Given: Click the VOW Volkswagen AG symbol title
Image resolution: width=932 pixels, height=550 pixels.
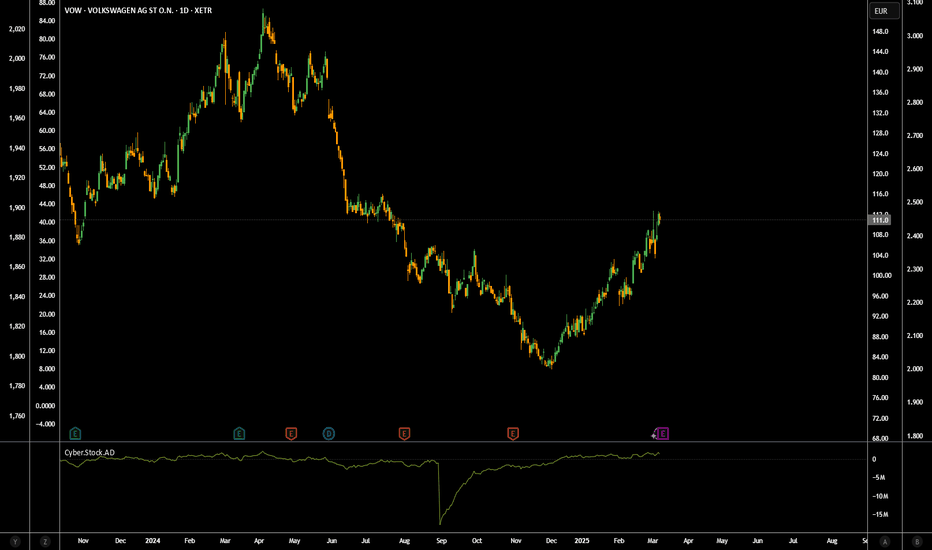Looking at the screenshot, I should [138, 10].
